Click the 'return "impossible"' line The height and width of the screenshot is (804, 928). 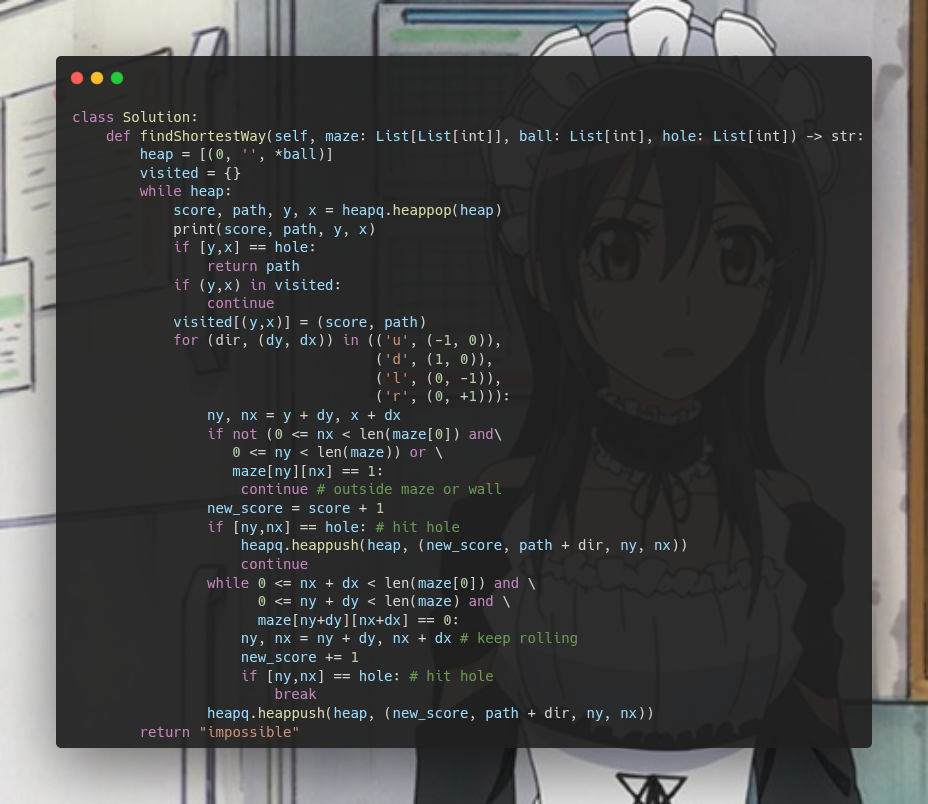[x=220, y=732]
